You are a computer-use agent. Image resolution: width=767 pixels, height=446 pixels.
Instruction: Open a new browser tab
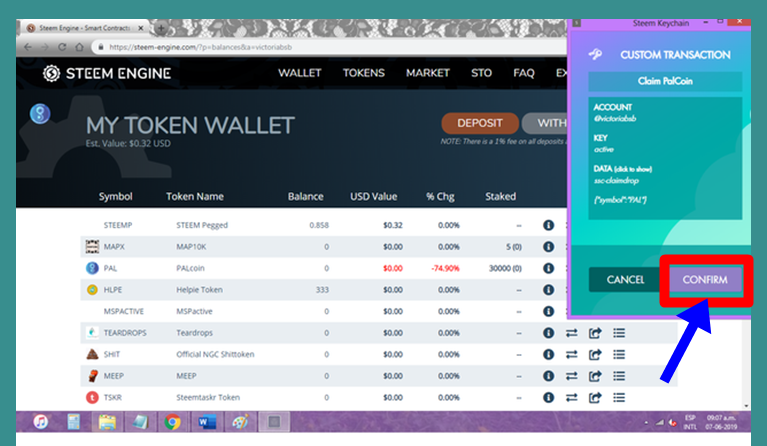click(160, 29)
